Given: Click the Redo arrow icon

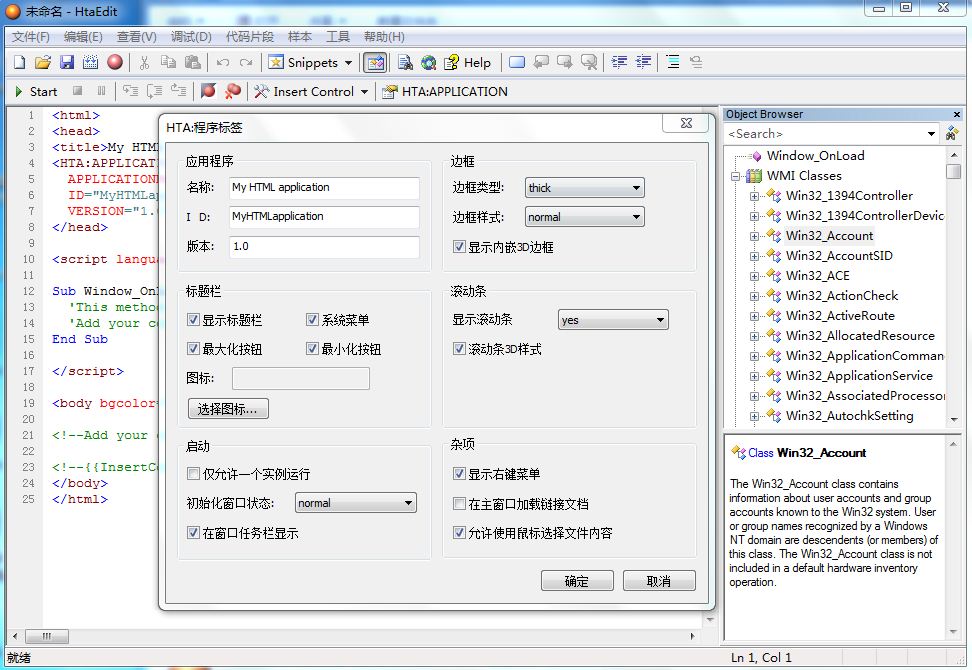Looking at the screenshot, I should tap(246, 62).
